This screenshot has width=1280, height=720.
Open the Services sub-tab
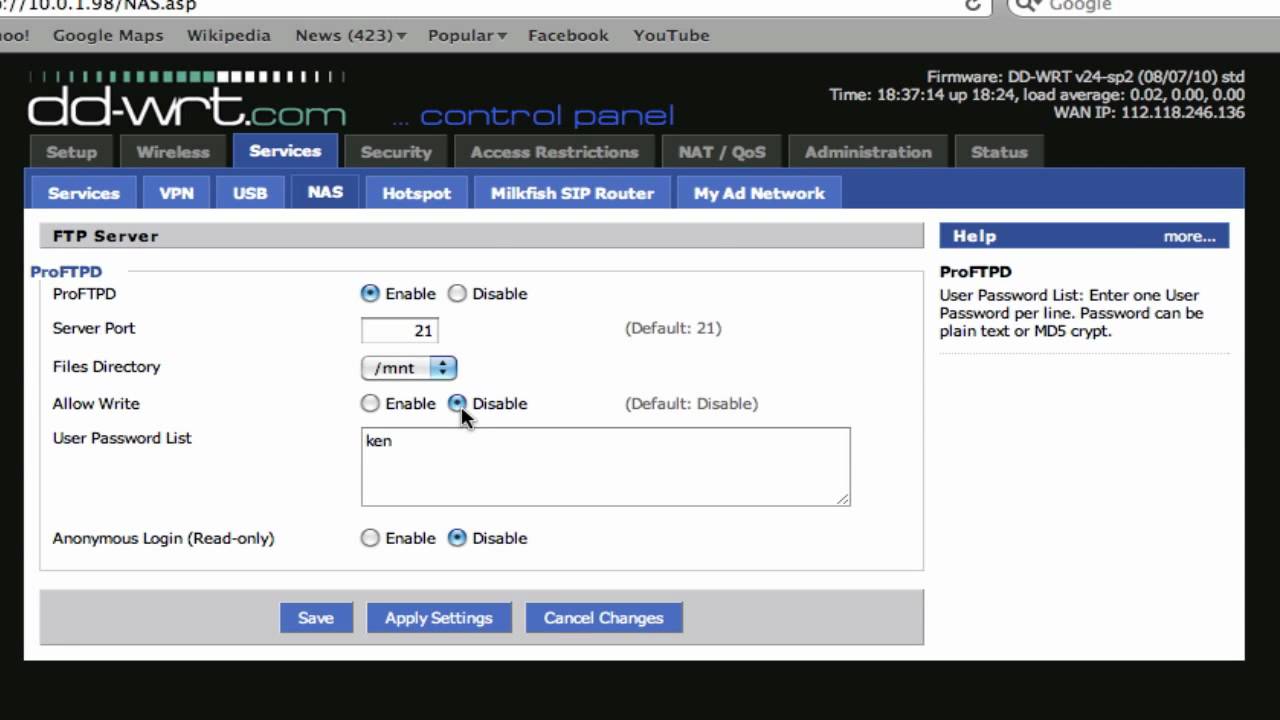(84, 193)
